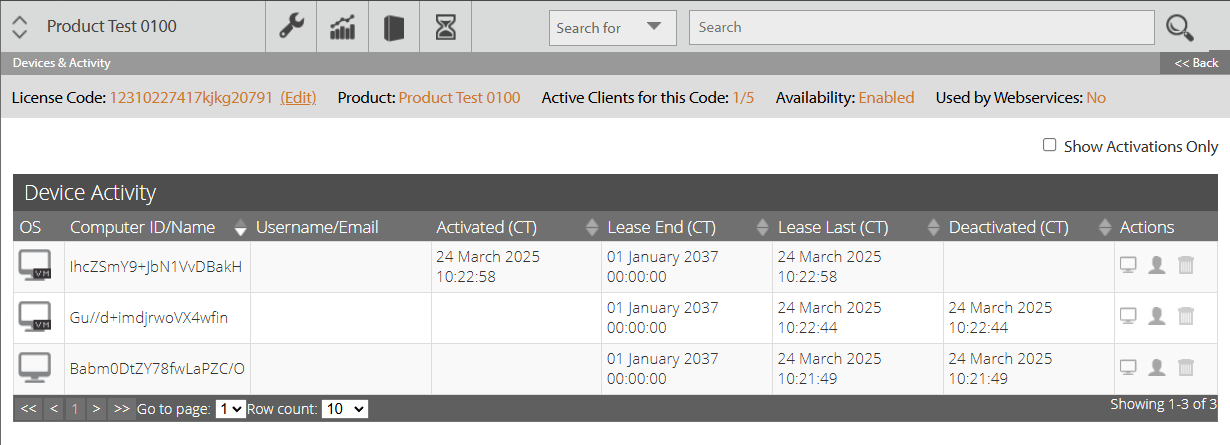Click the Actions column header

pyautogui.click(x=1147, y=228)
